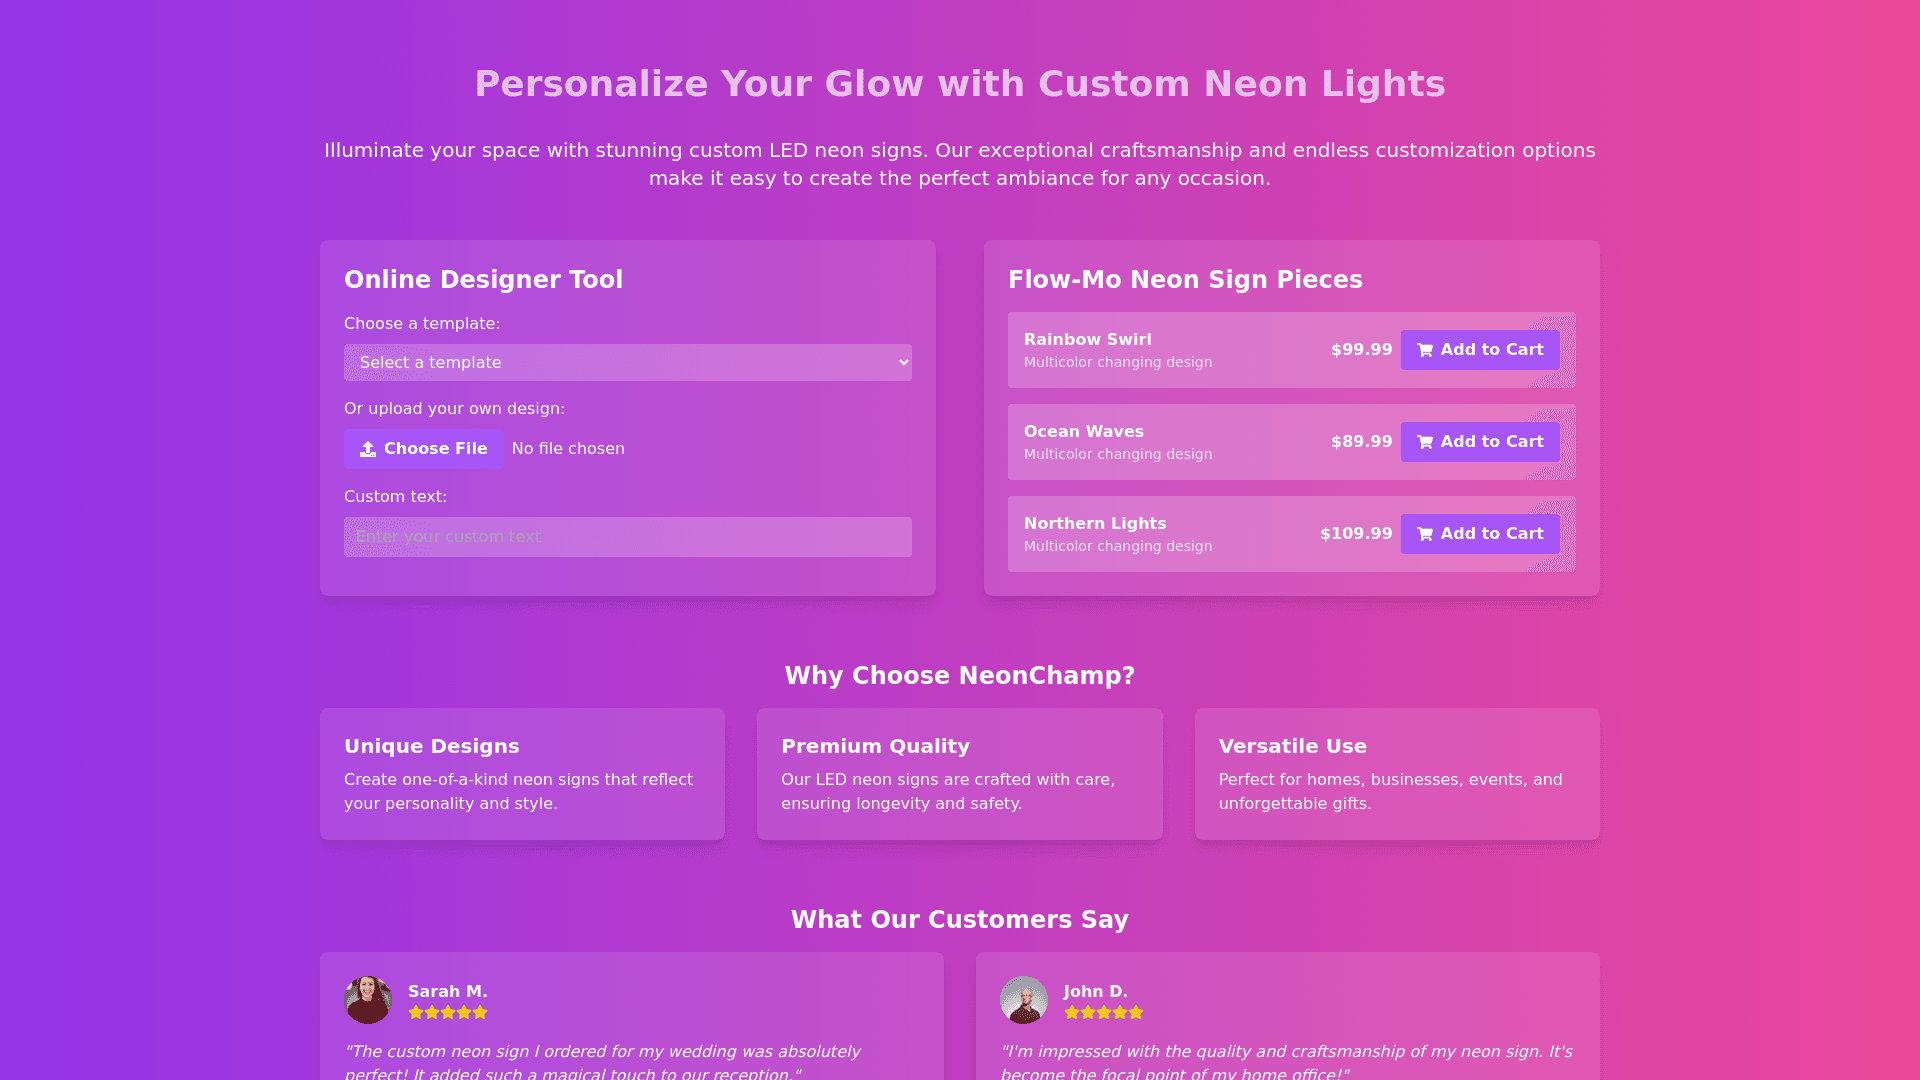
Task: Click Sarah M.'s profile avatar
Action: tap(368, 1000)
